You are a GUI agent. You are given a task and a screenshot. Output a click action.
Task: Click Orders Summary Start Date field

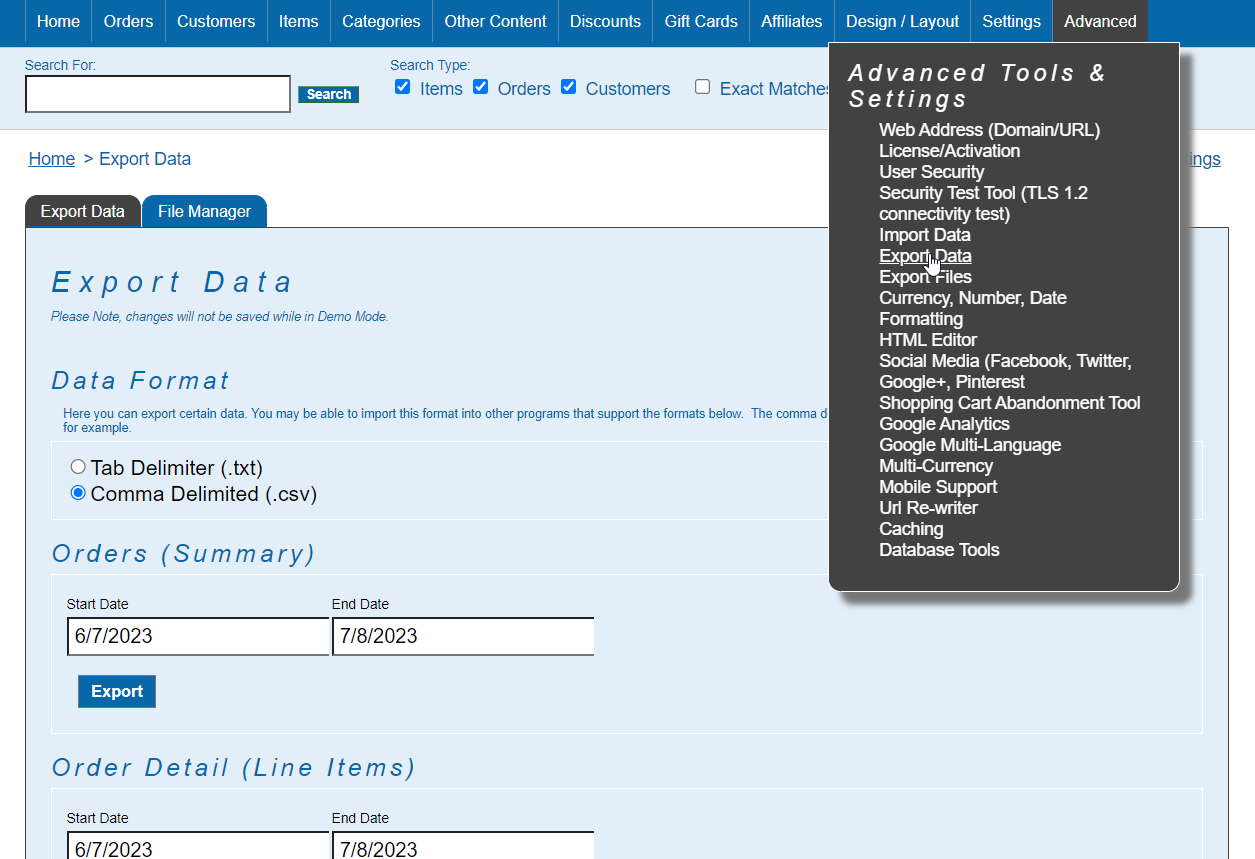pyautogui.click(x=197, y=636)
